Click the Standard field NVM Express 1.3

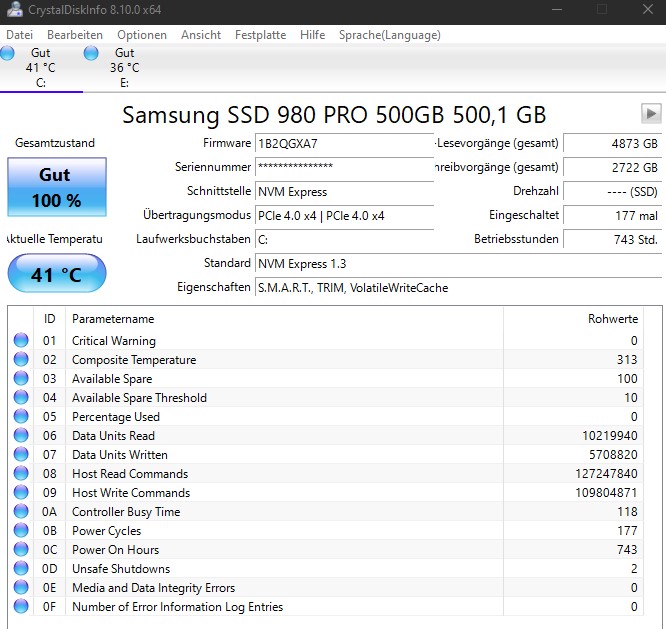coord(458,263)
